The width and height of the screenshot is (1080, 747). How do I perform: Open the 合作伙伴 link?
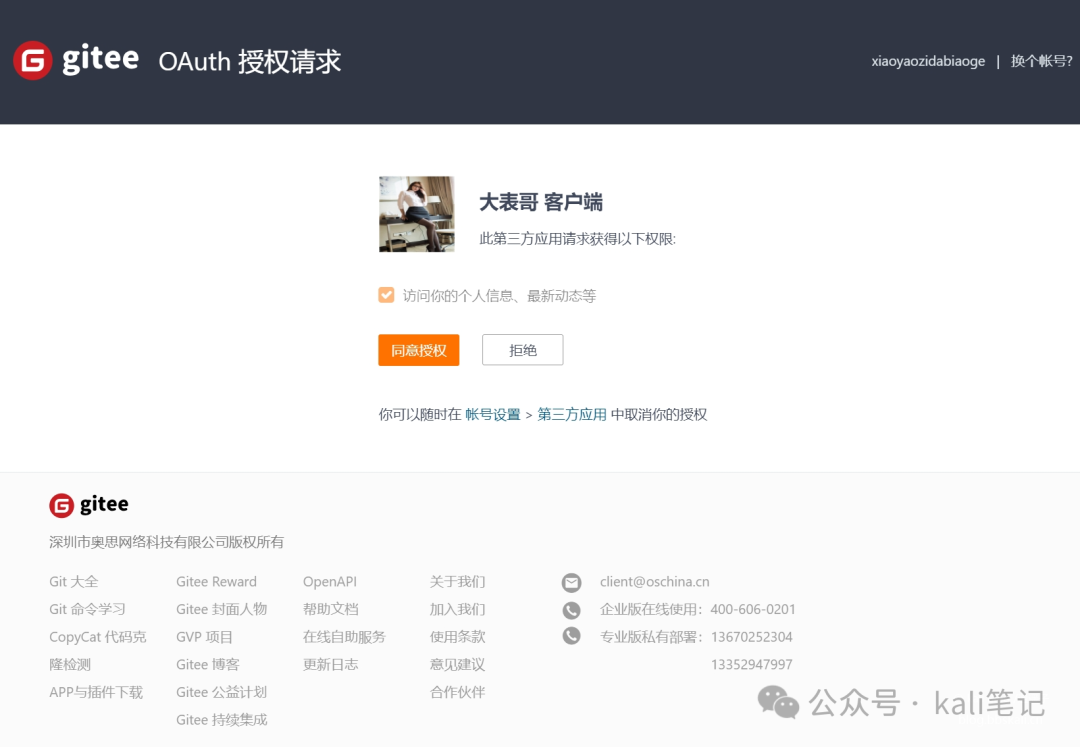457,692
